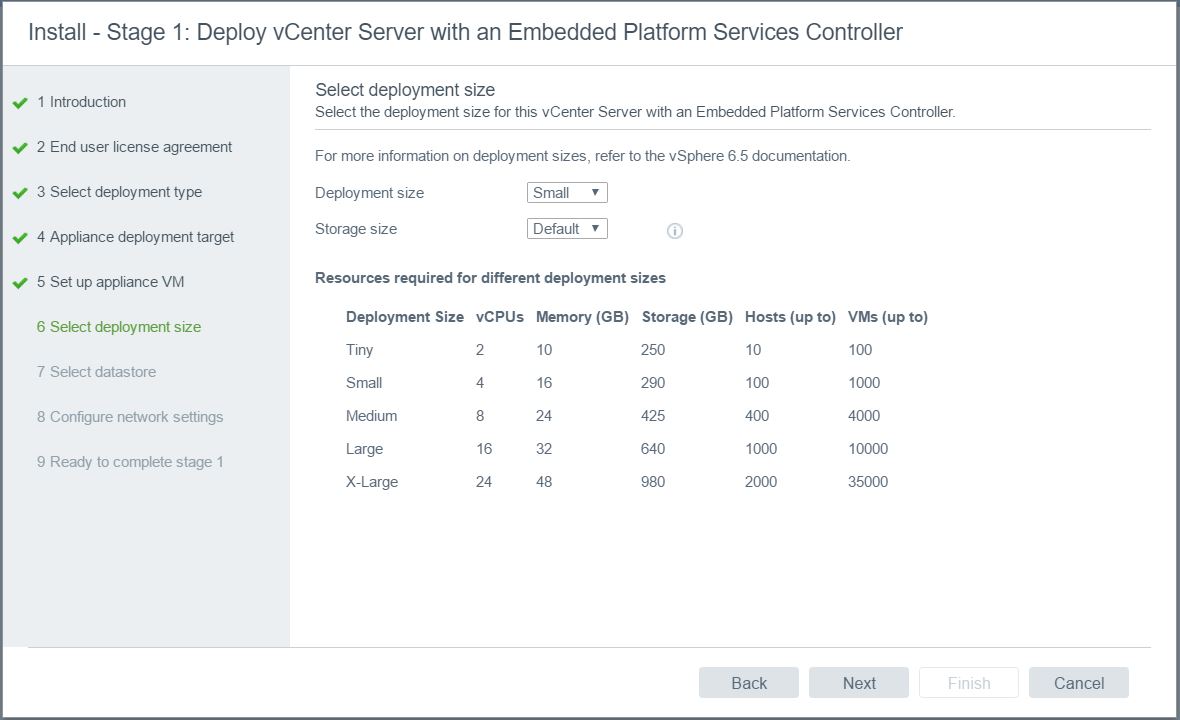Image resolution: width=1180 pixels, height=720 pixels.
Task: Click the vCPUs column header
Action: [x=500, y=317]
